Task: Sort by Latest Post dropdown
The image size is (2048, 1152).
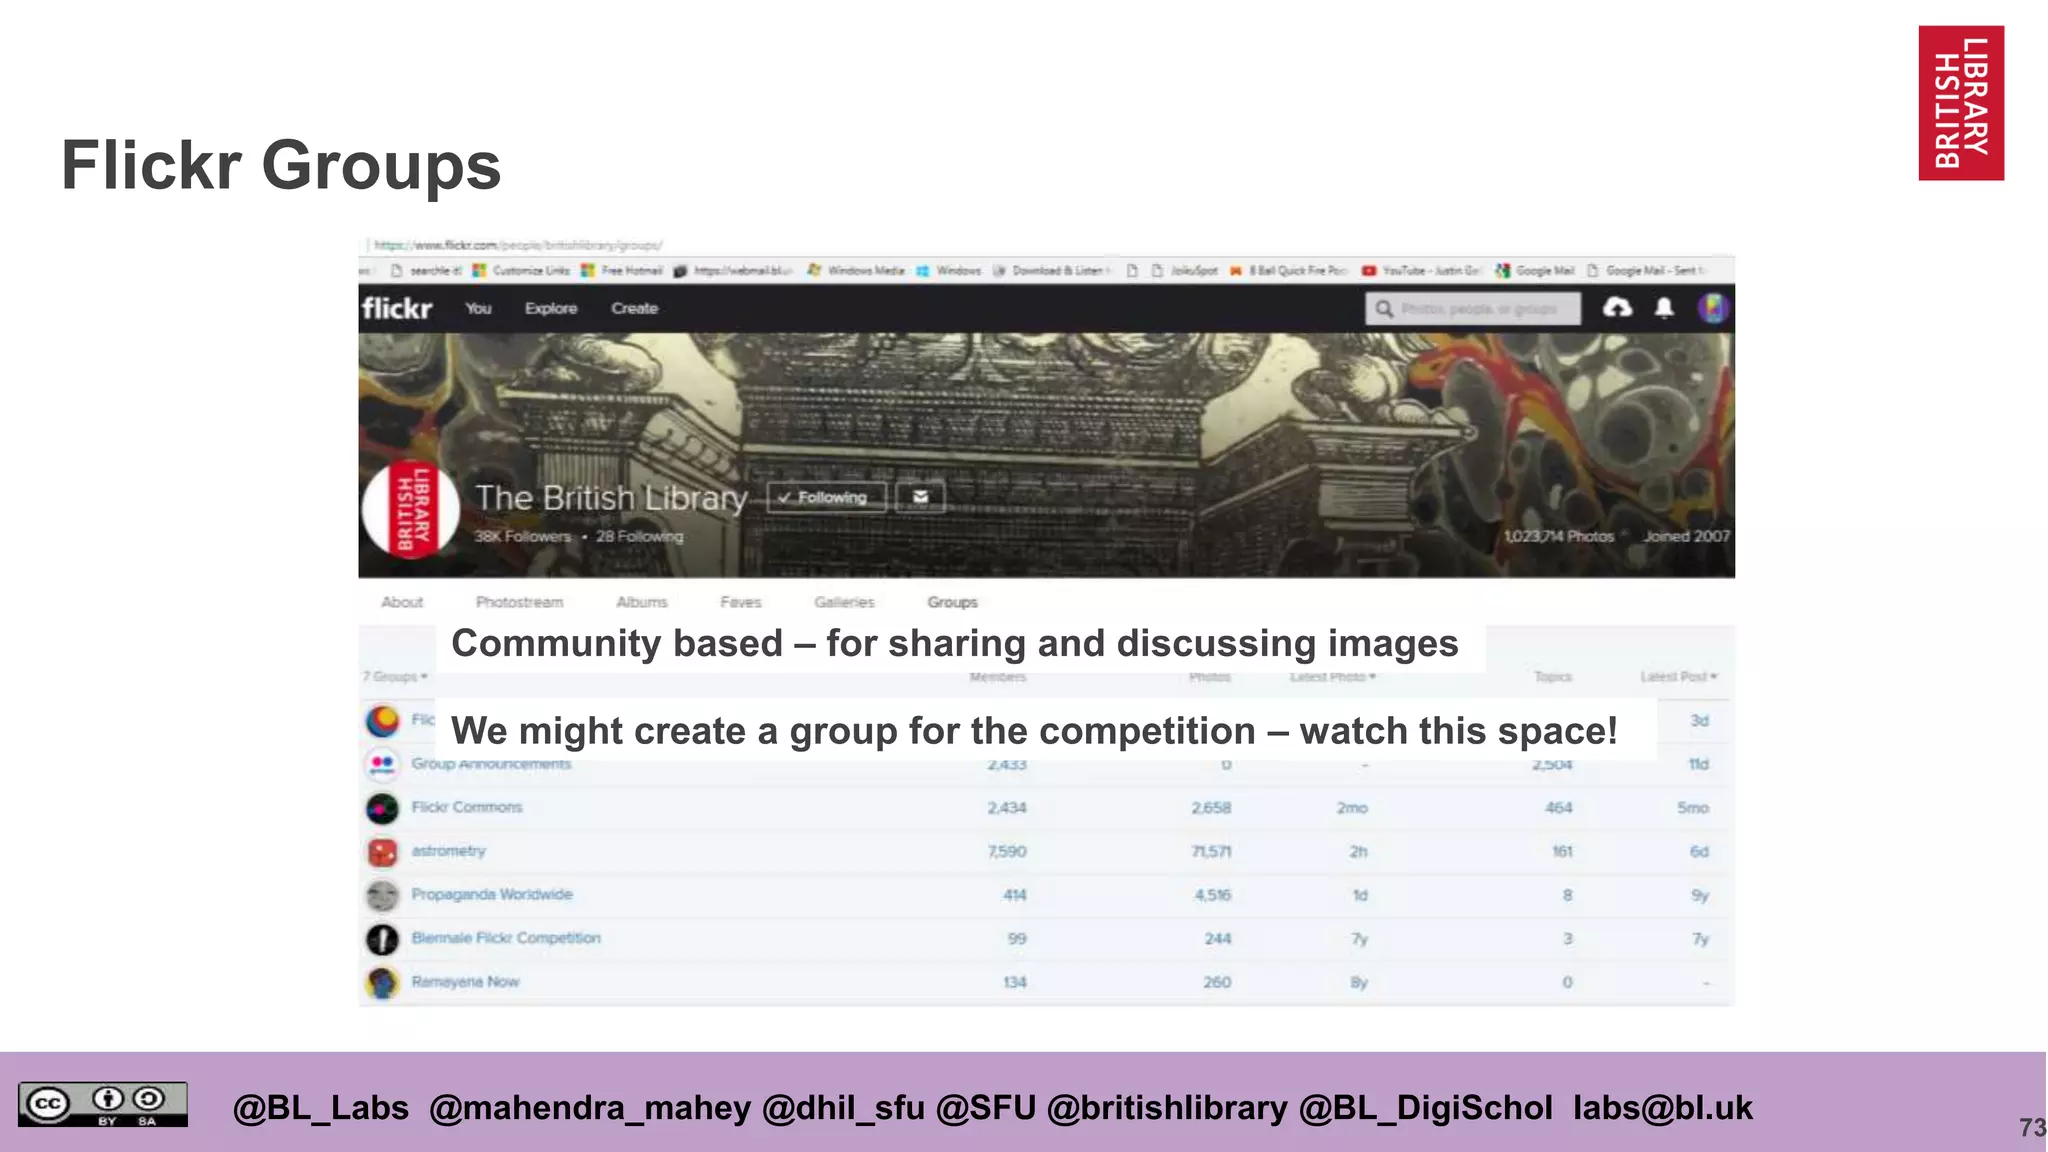Action: click(x=1679, y=677)
